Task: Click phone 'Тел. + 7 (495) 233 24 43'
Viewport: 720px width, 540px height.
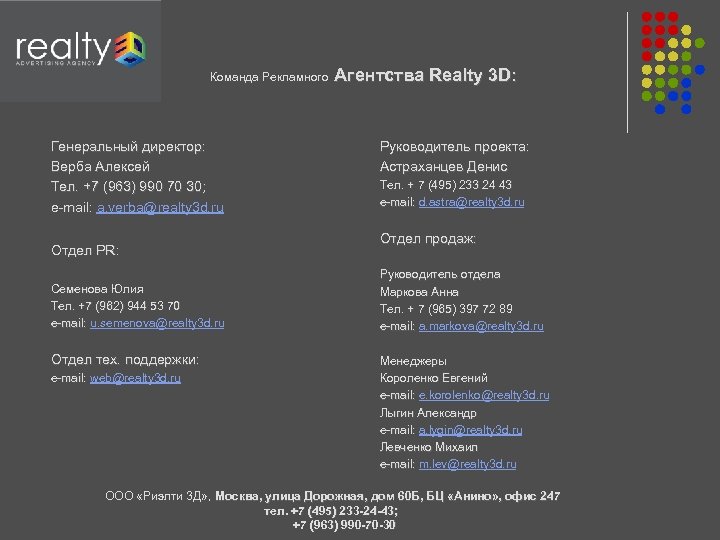Action: tap(445, 185)
